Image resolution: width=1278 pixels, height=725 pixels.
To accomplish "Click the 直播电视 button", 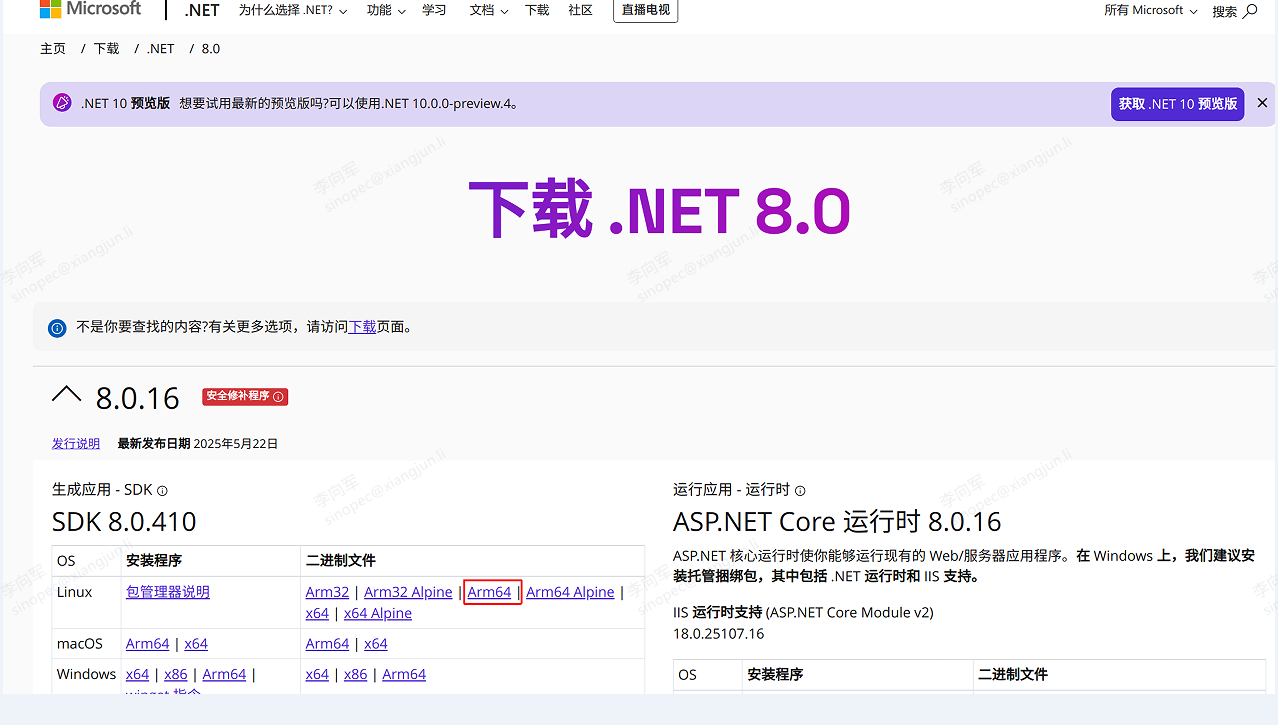I will pos(646,10).
